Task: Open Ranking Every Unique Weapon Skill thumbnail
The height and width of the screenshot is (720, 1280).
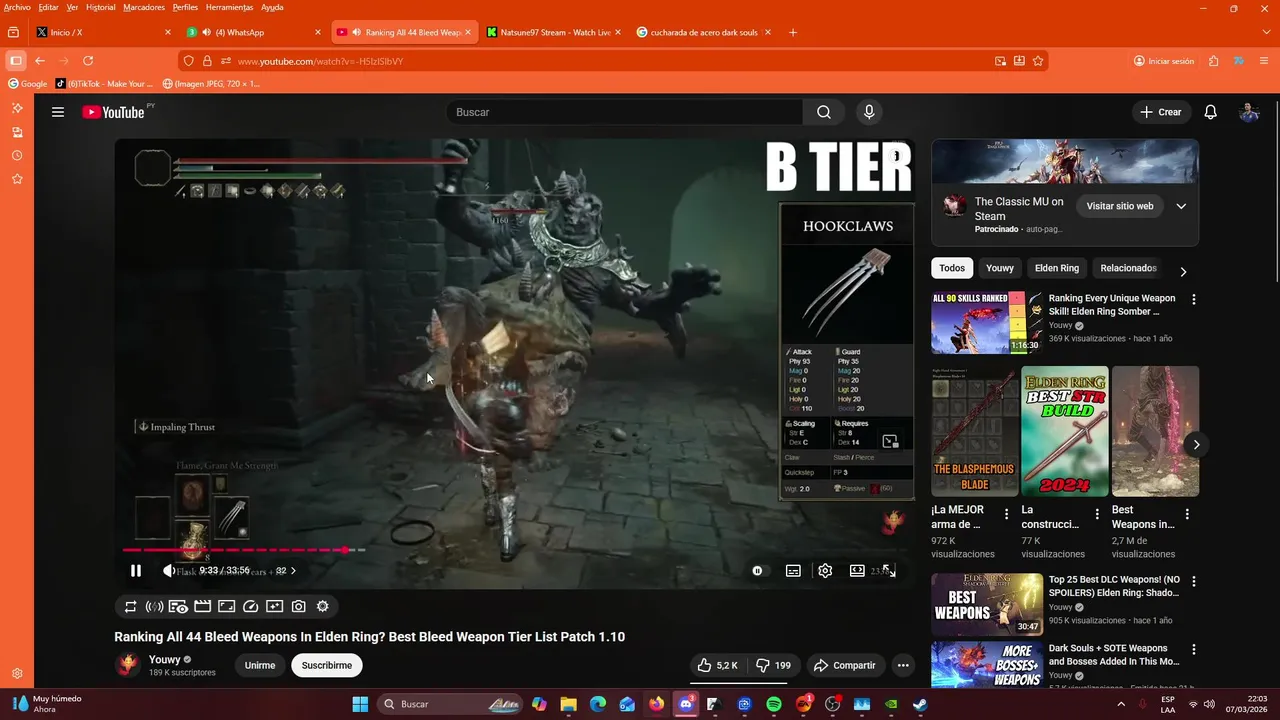Action: click(987, 322)
